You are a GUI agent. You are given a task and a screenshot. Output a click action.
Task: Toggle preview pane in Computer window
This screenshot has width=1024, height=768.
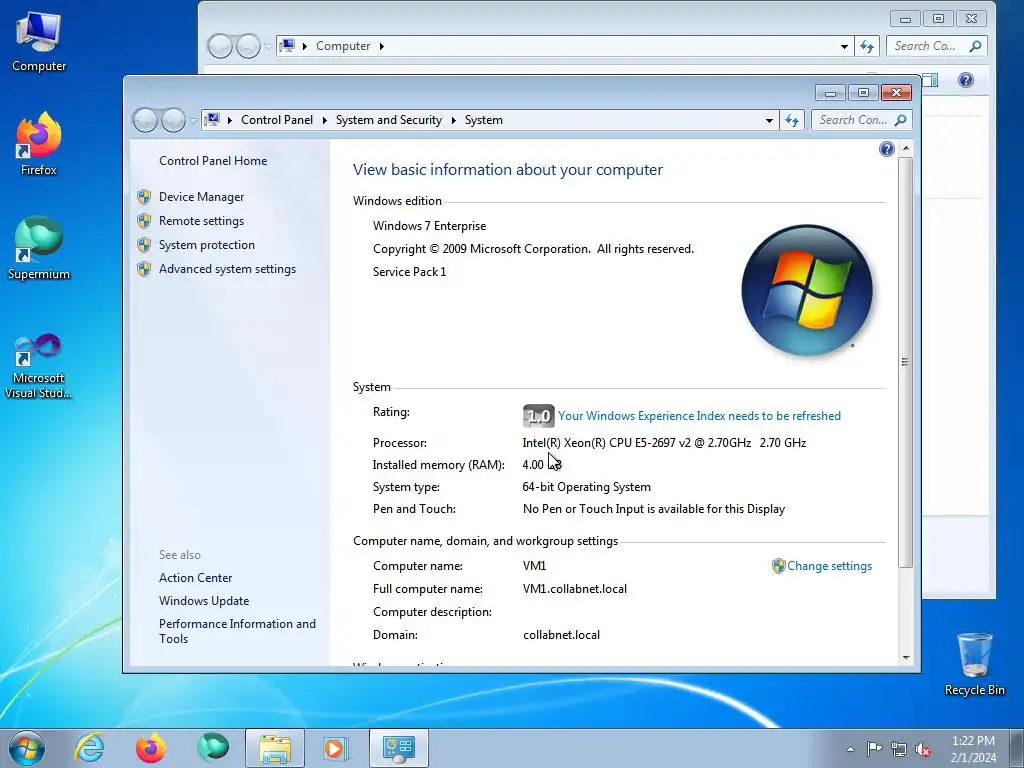pyautogui.click(x=931, y=80)
